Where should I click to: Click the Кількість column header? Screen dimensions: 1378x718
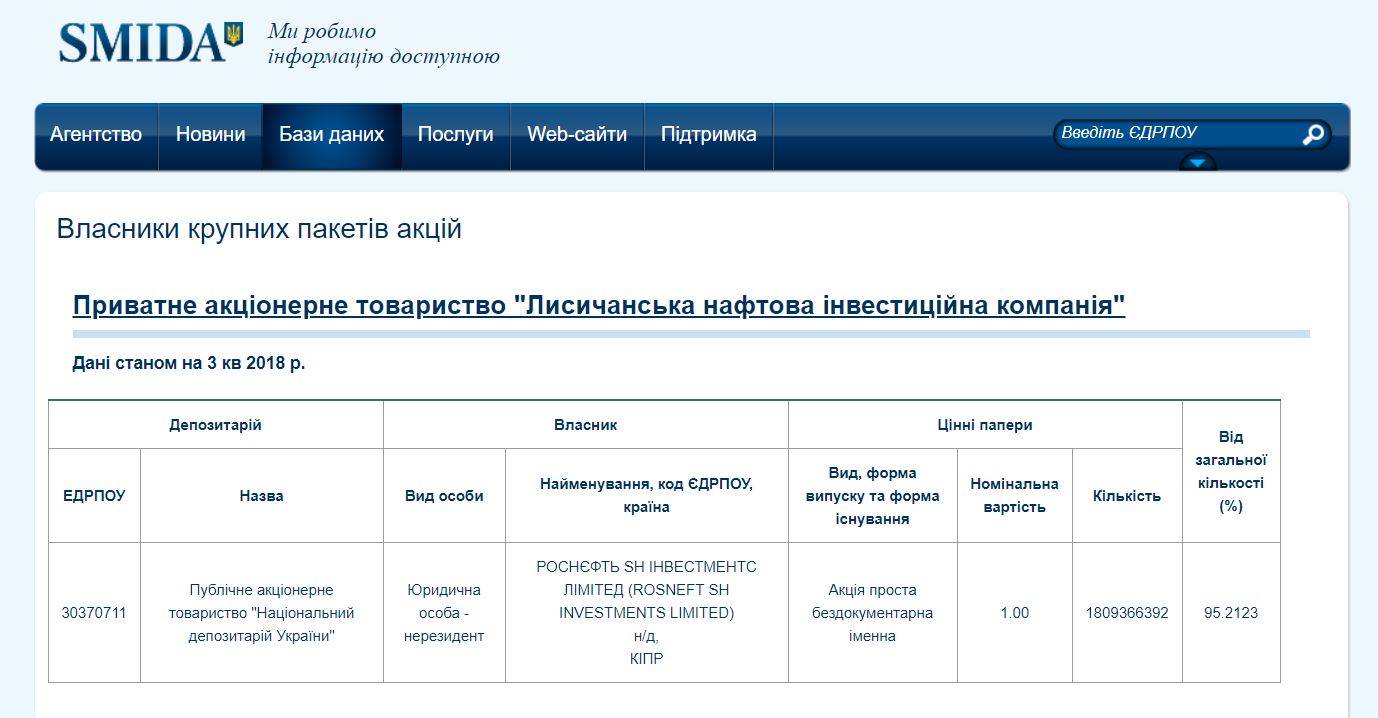tap(1127, 496)
